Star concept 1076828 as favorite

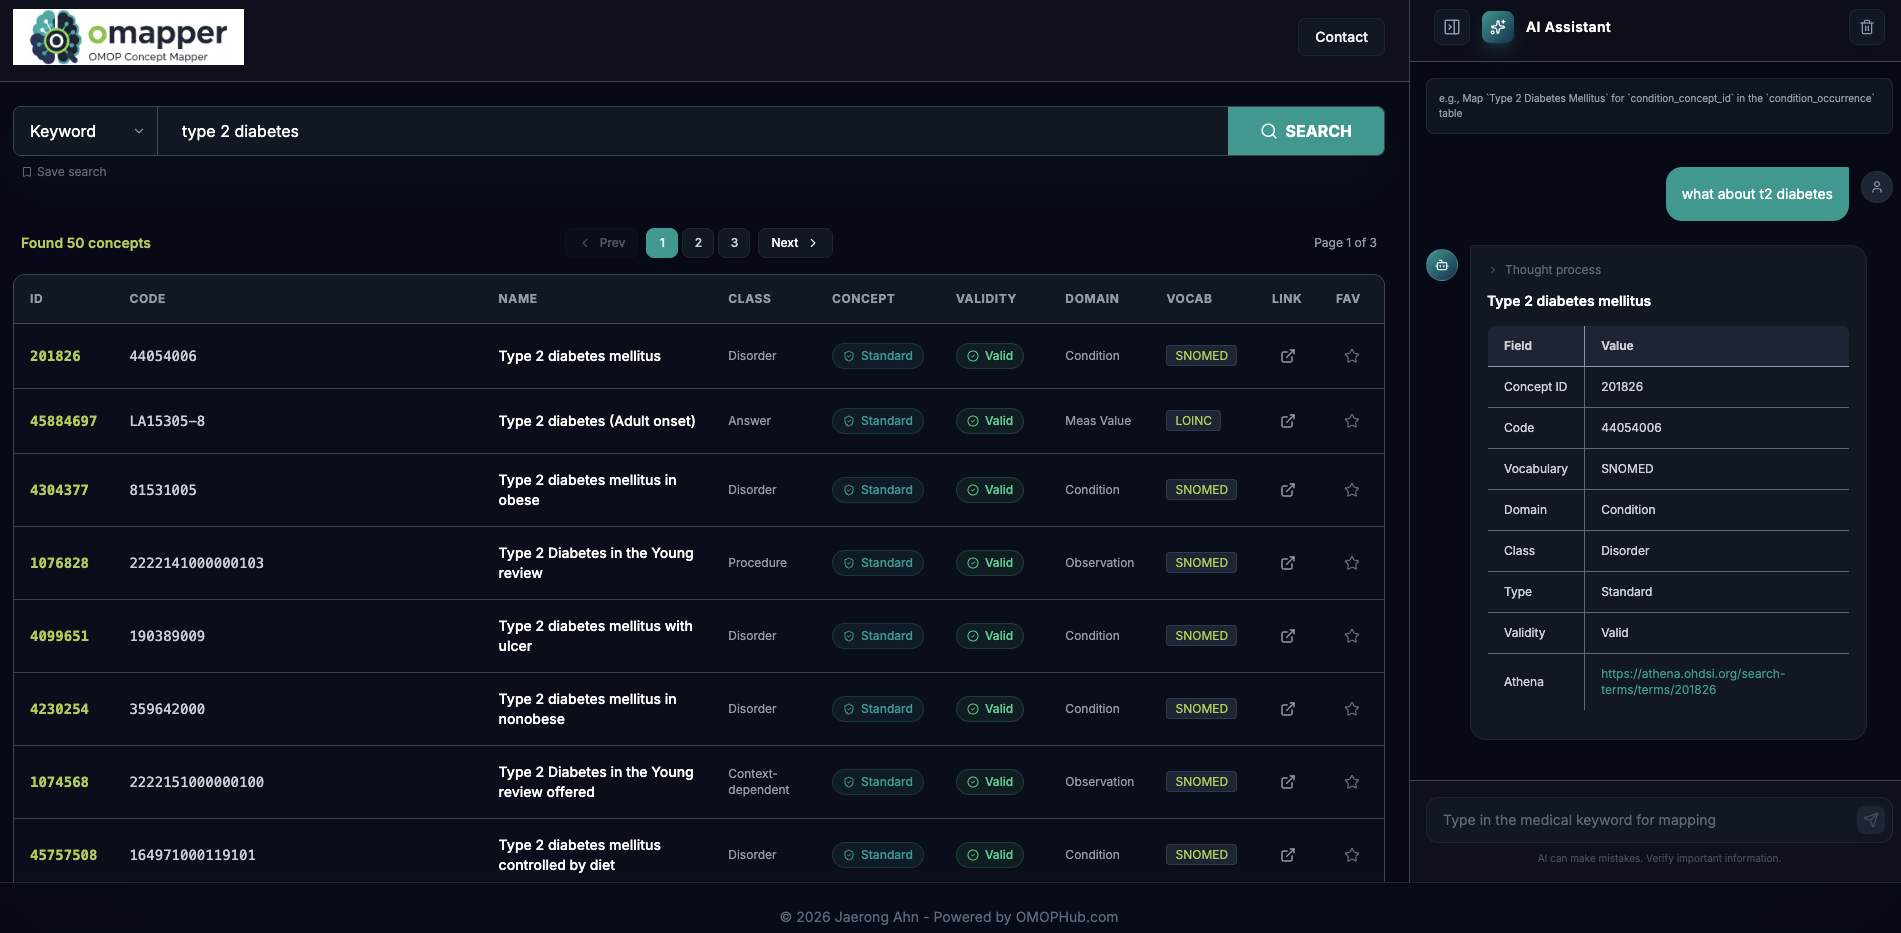1352,563
